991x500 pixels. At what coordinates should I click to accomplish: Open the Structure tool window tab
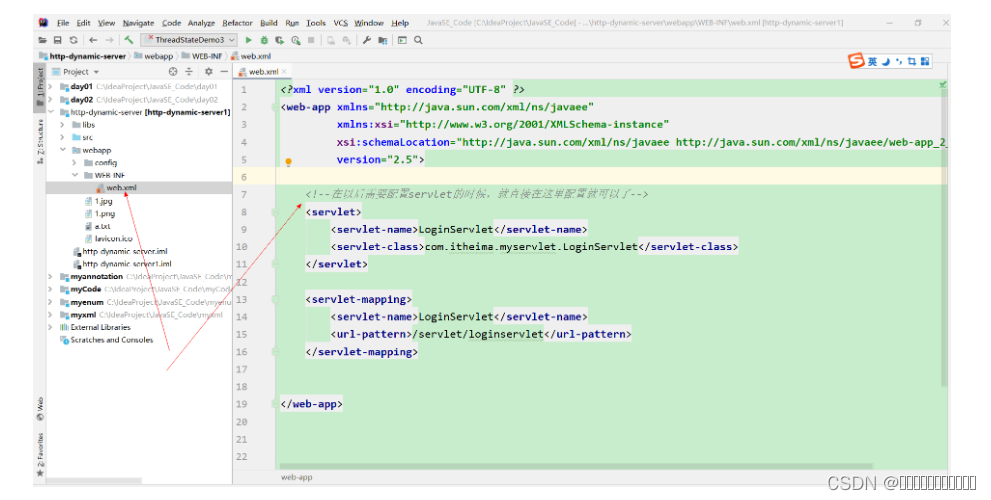coord(40,140)
